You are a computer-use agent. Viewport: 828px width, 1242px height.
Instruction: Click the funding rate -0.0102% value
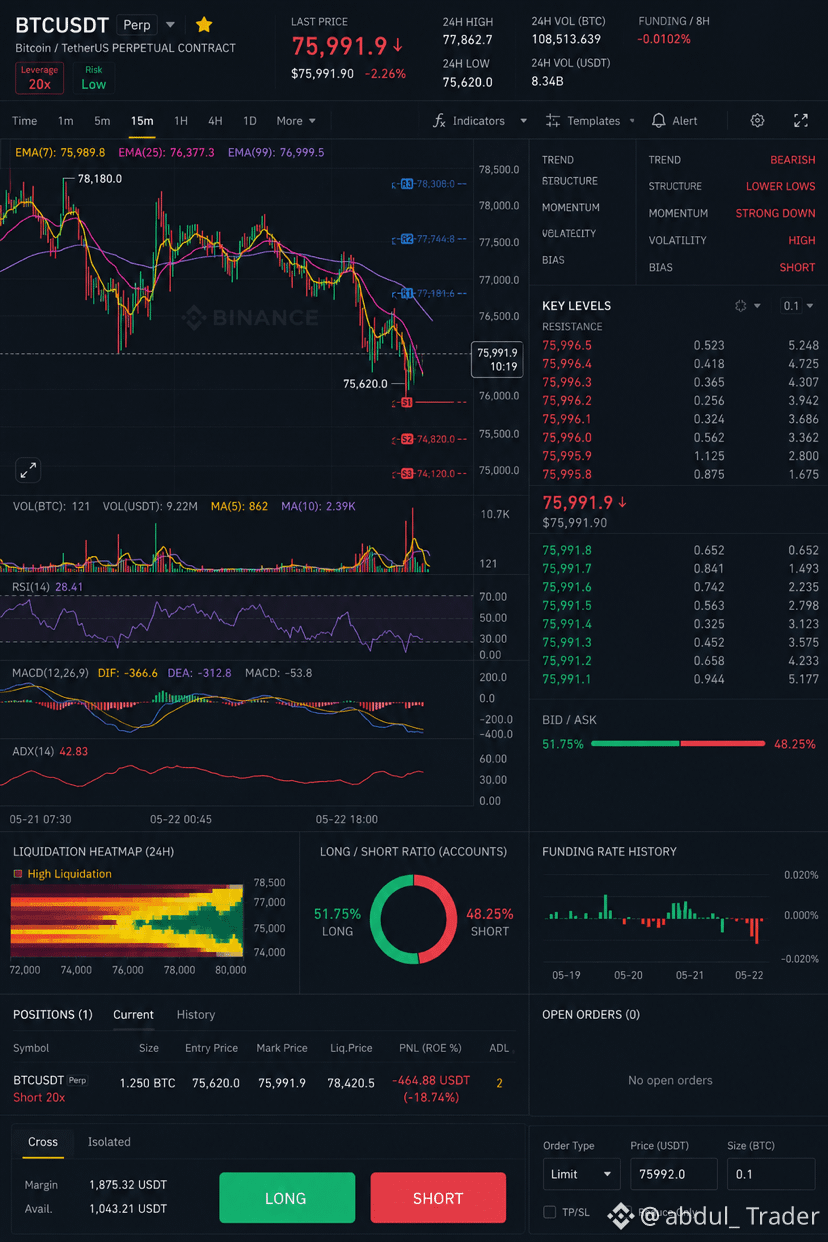coord(664,39)
